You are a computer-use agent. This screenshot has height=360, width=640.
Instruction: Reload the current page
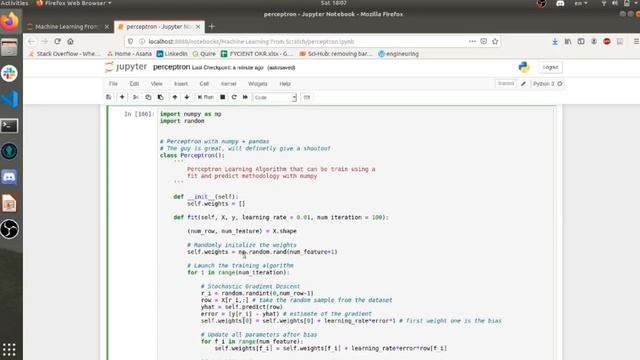(58, 41)
